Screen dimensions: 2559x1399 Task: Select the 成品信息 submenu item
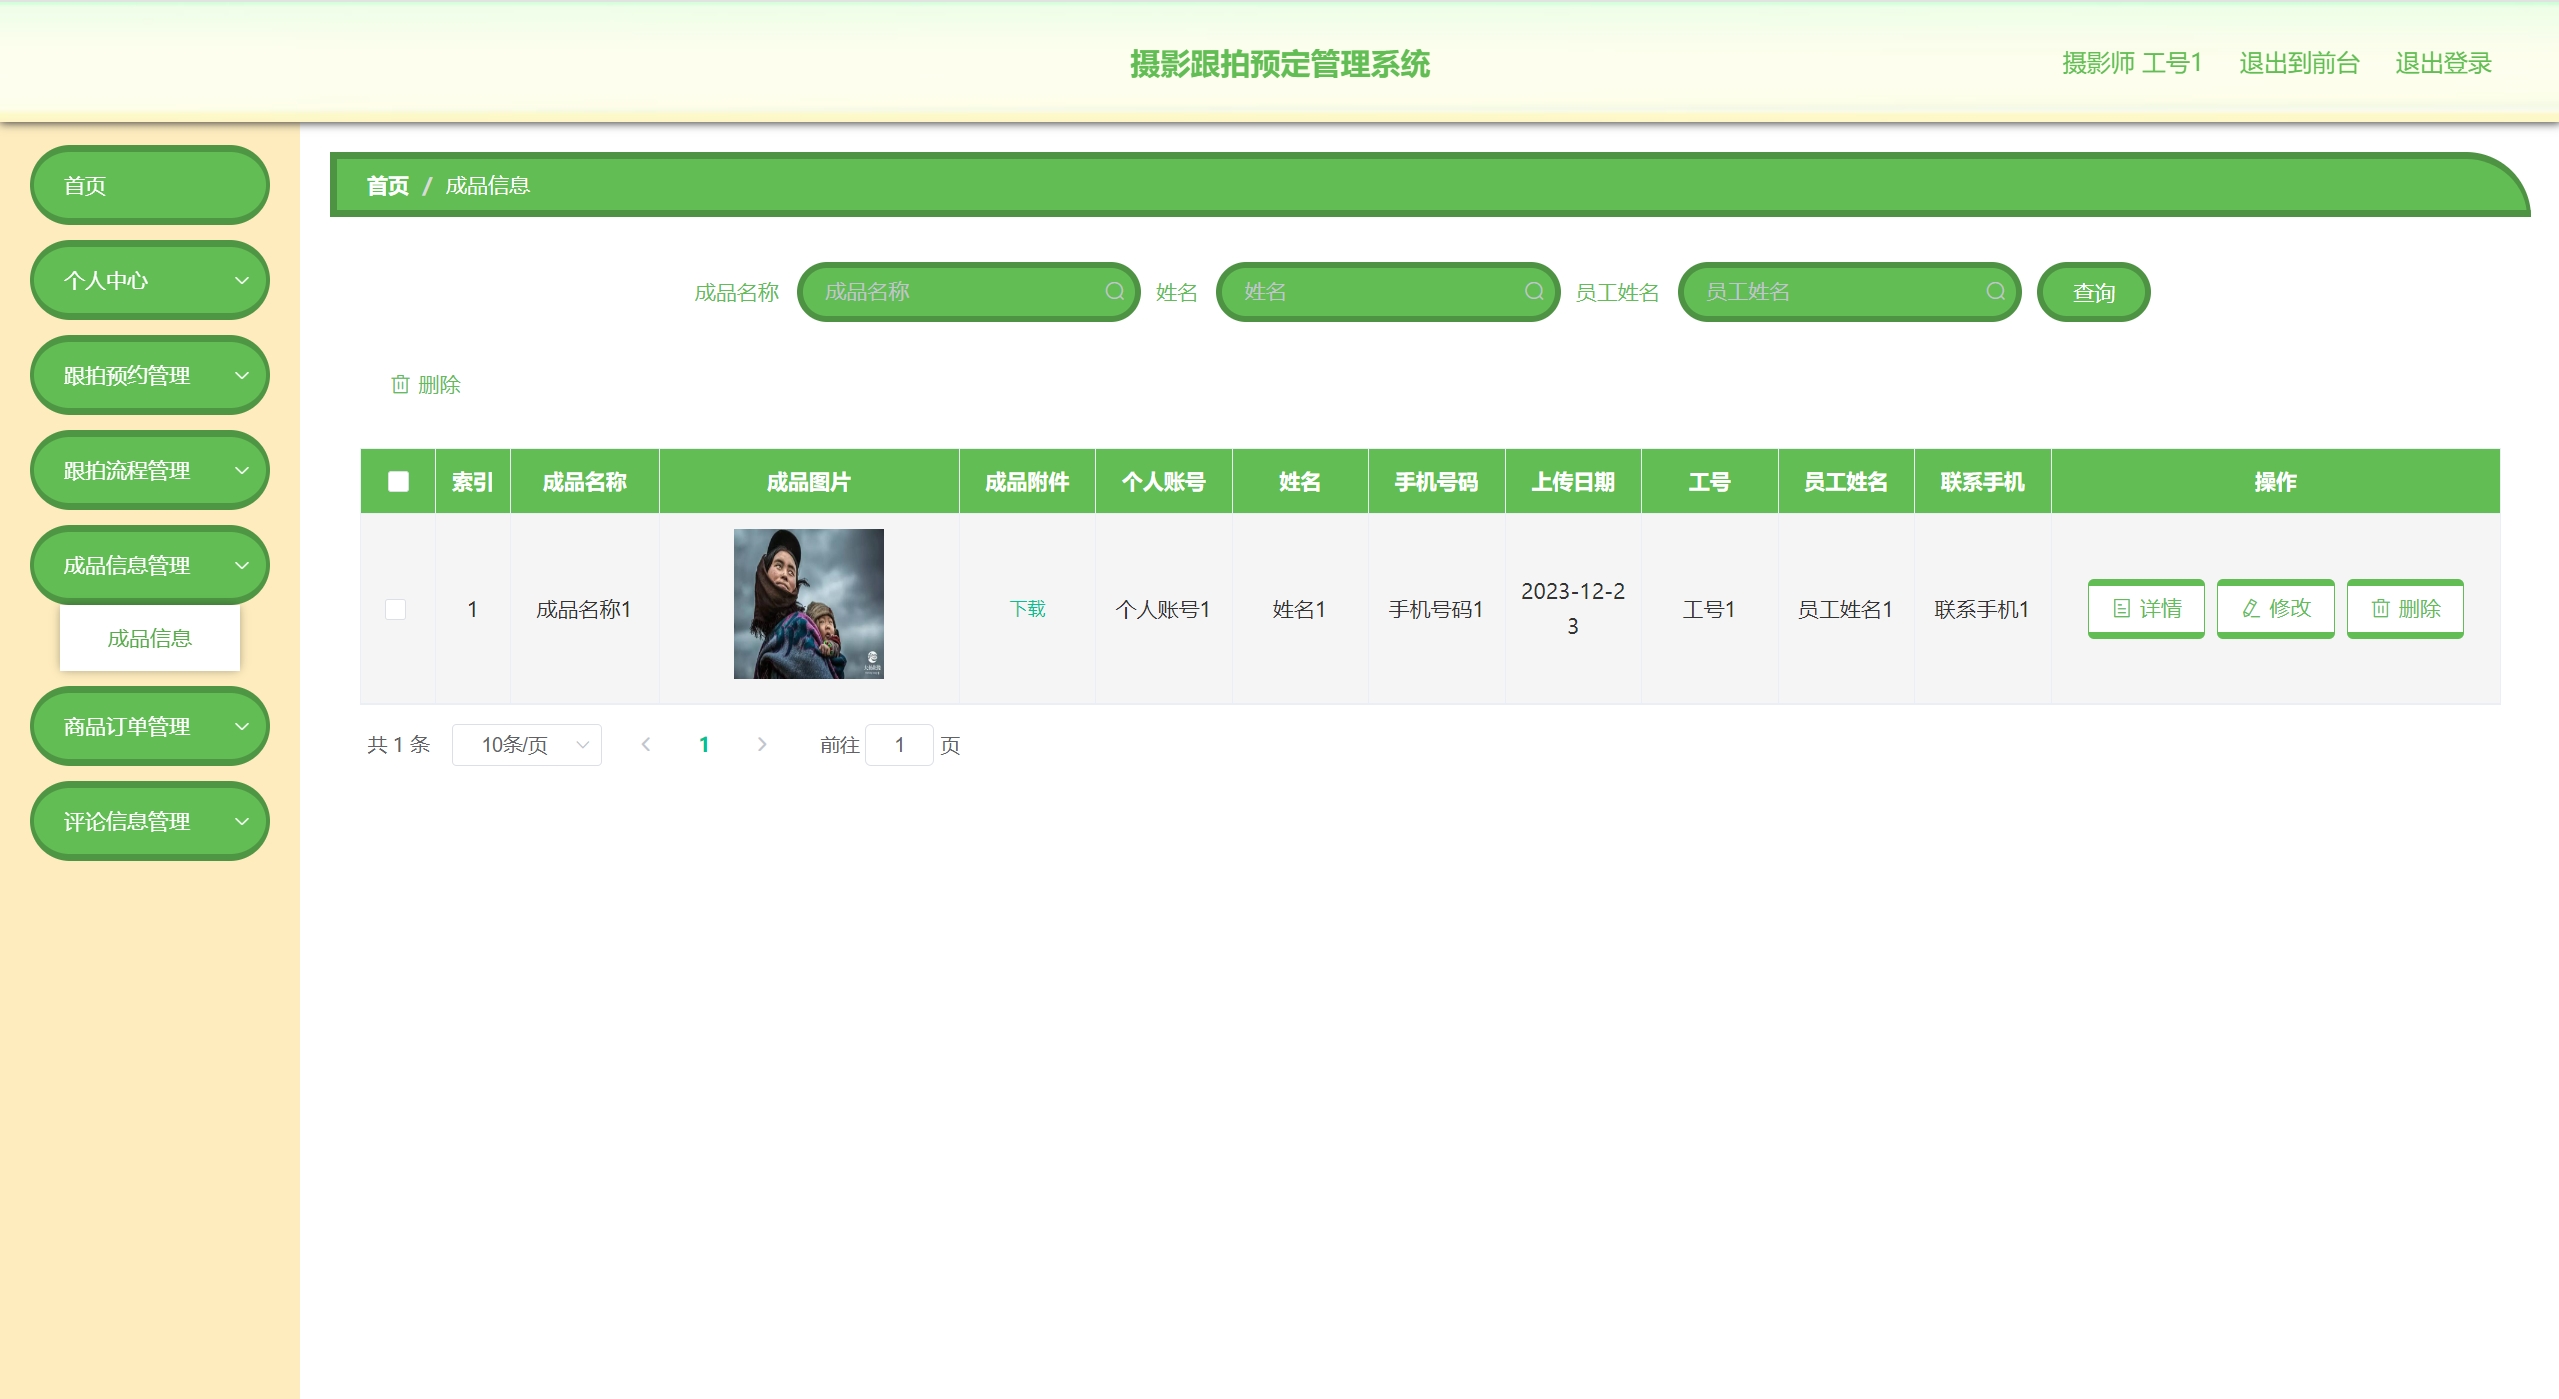pos(150,638)
